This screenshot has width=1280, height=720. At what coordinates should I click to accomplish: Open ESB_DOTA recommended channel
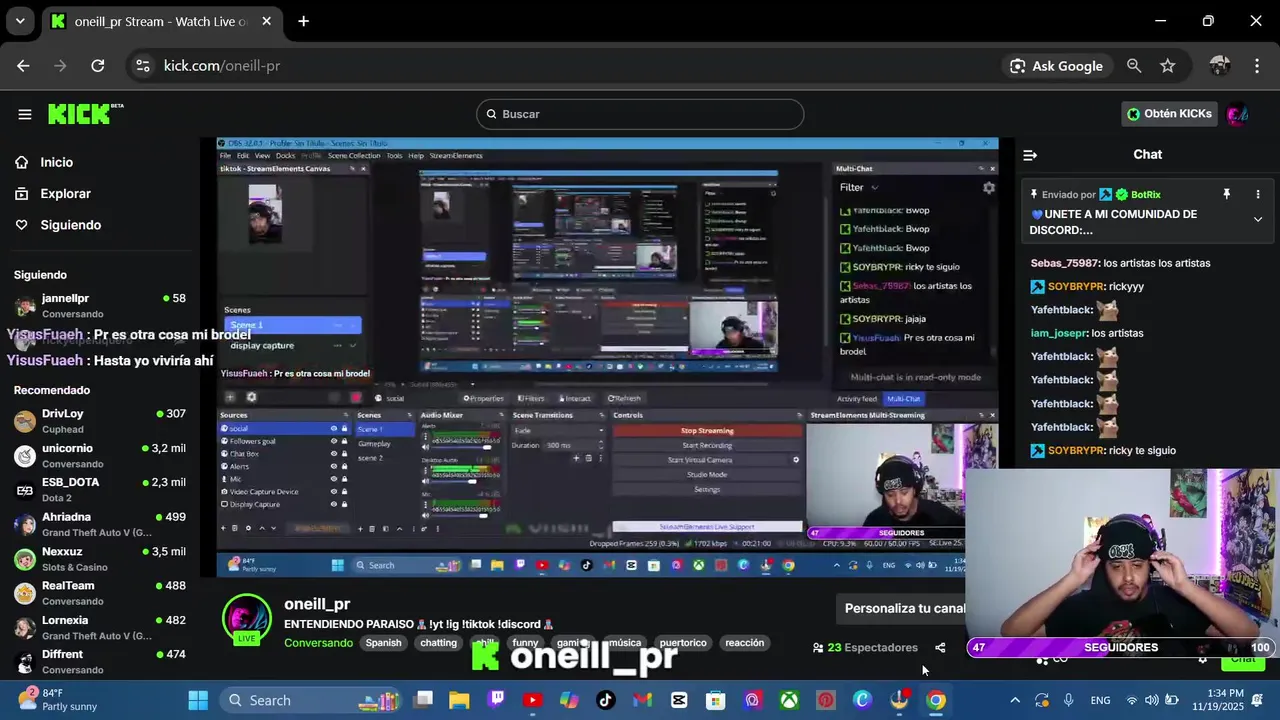[x=100, y=490]
